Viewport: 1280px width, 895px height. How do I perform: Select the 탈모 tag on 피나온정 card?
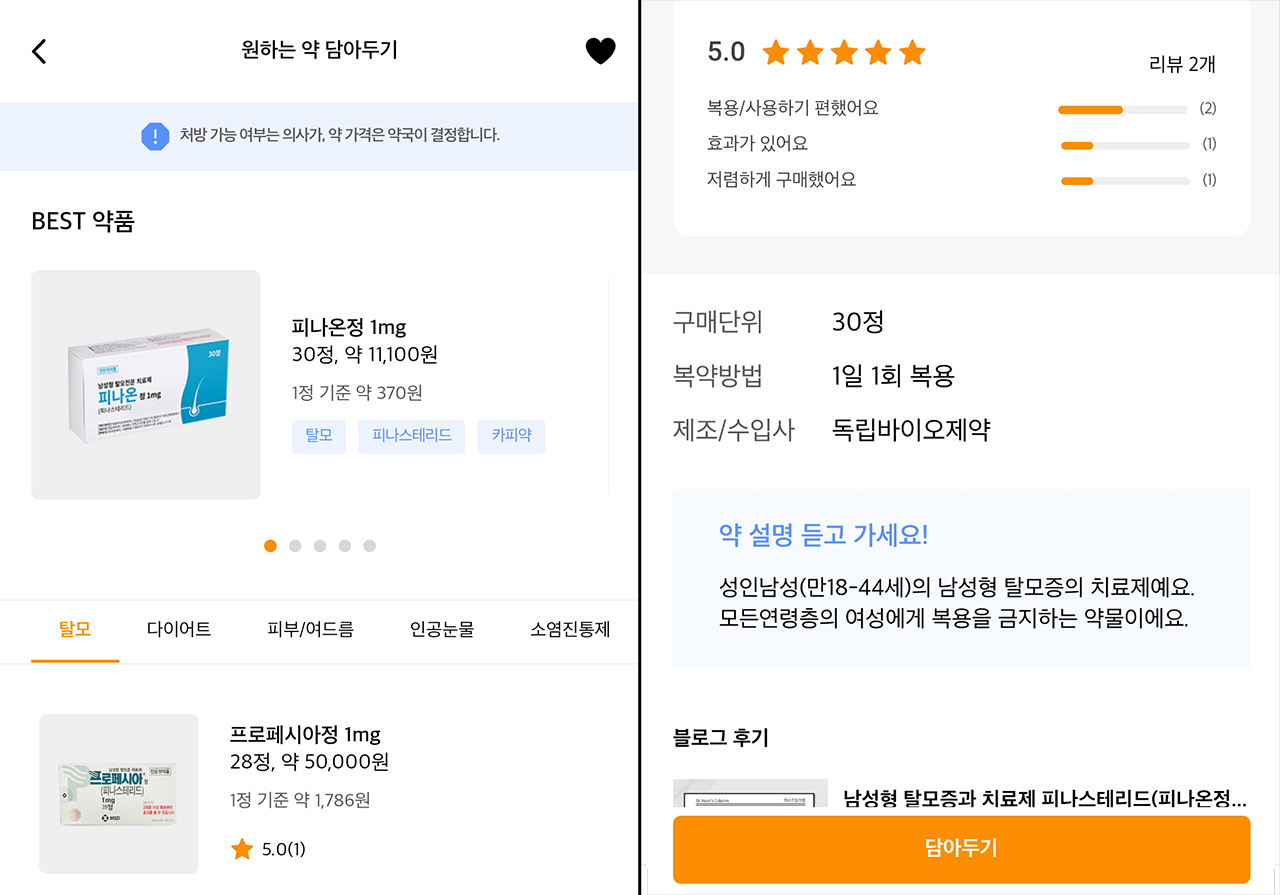[x=318, y=436]
